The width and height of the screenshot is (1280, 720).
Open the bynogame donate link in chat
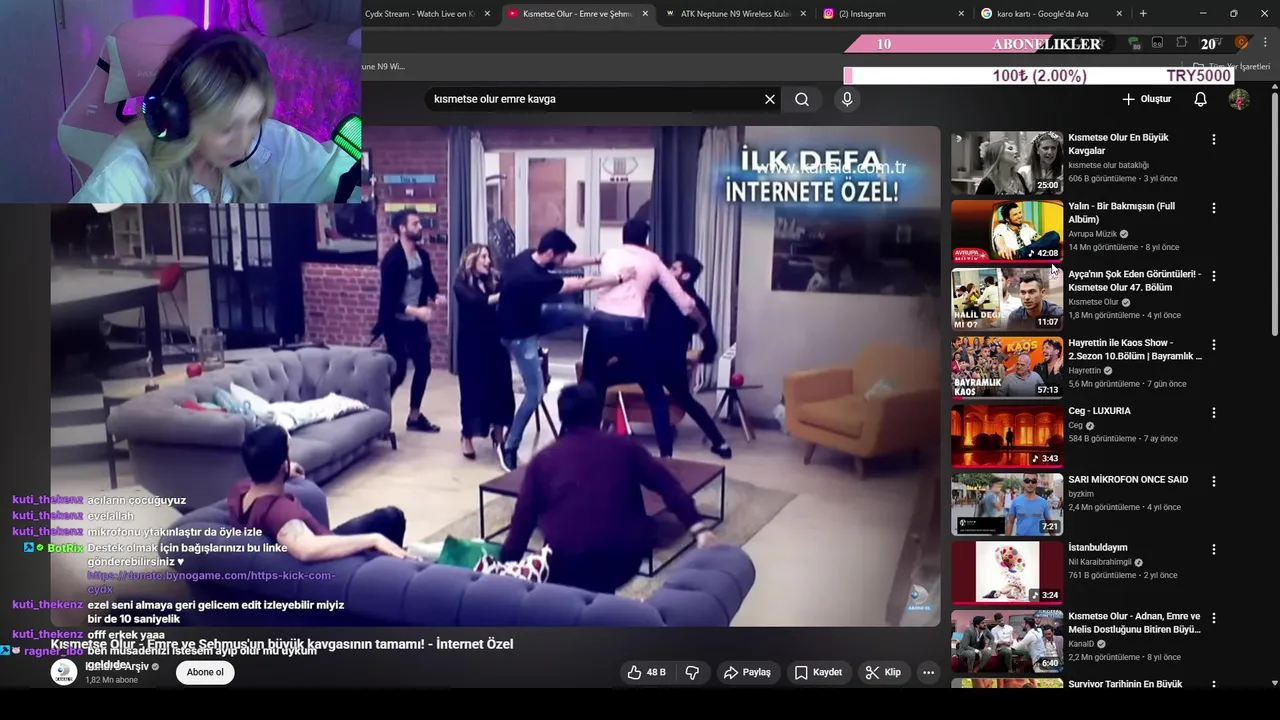point(211,582)
